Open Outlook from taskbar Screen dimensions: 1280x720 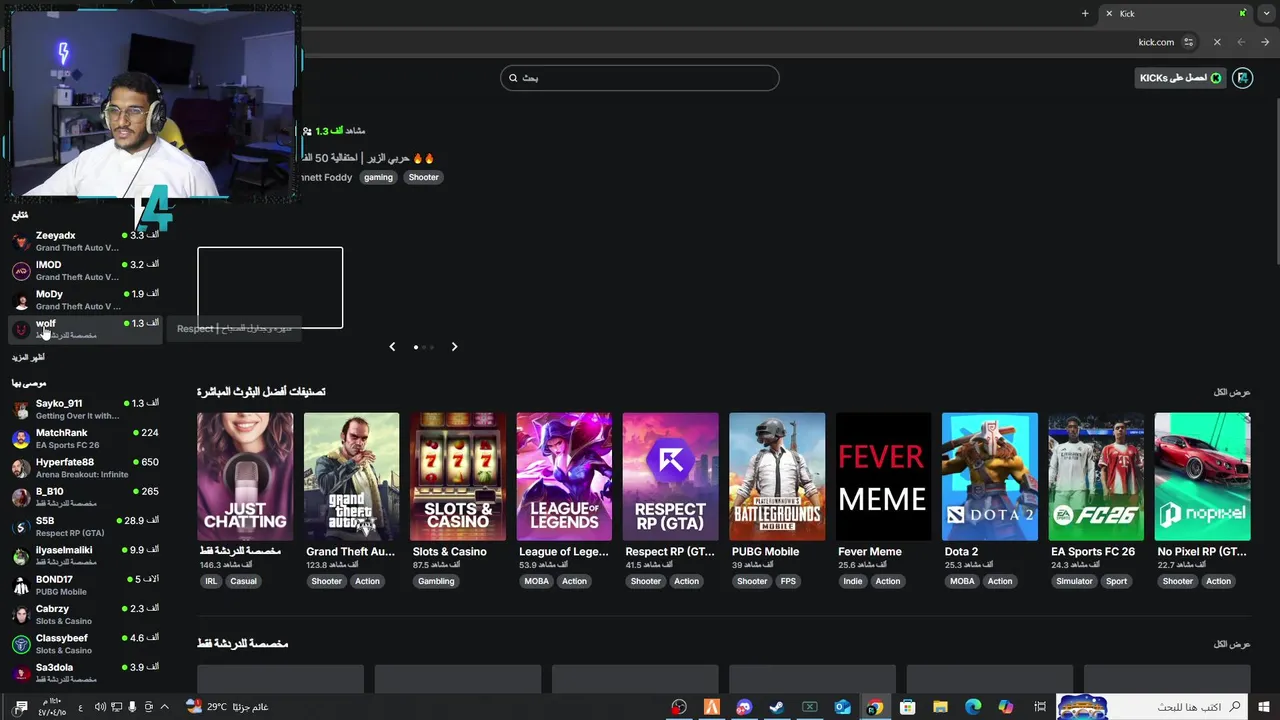(842, 707)
